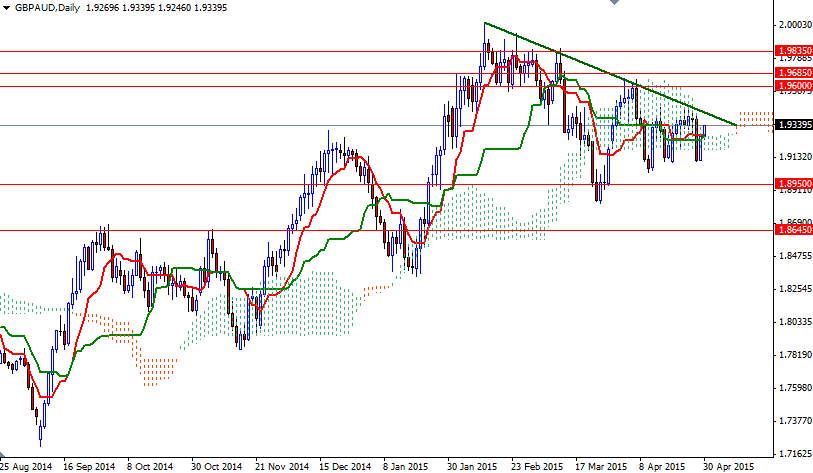813x473 pixels.
Task: Click the 8 Apr 2015 date label
Action: 662,467
